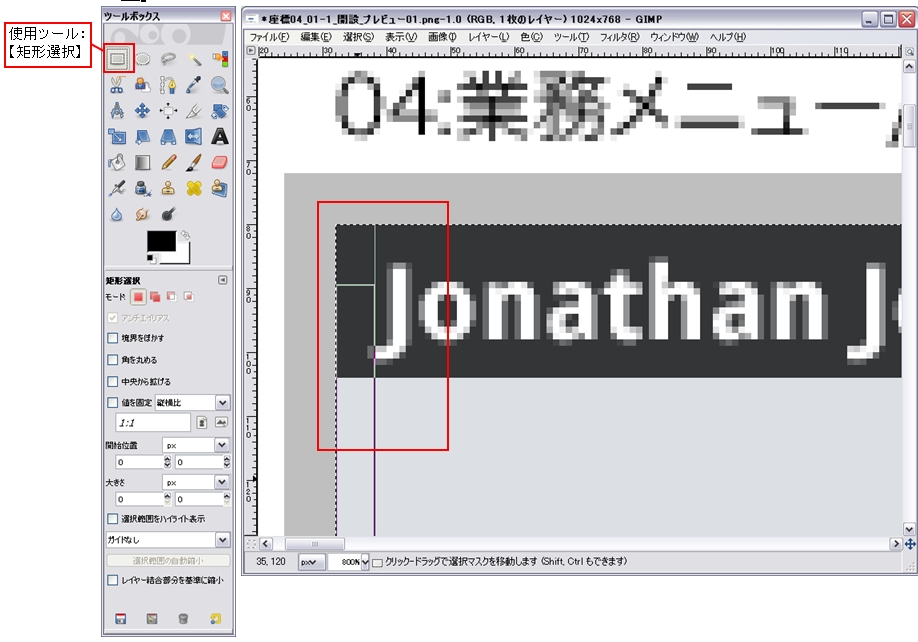Open the レイヤー menu
Viewport: 918px width, 642px height.
(x=488, y=37)
